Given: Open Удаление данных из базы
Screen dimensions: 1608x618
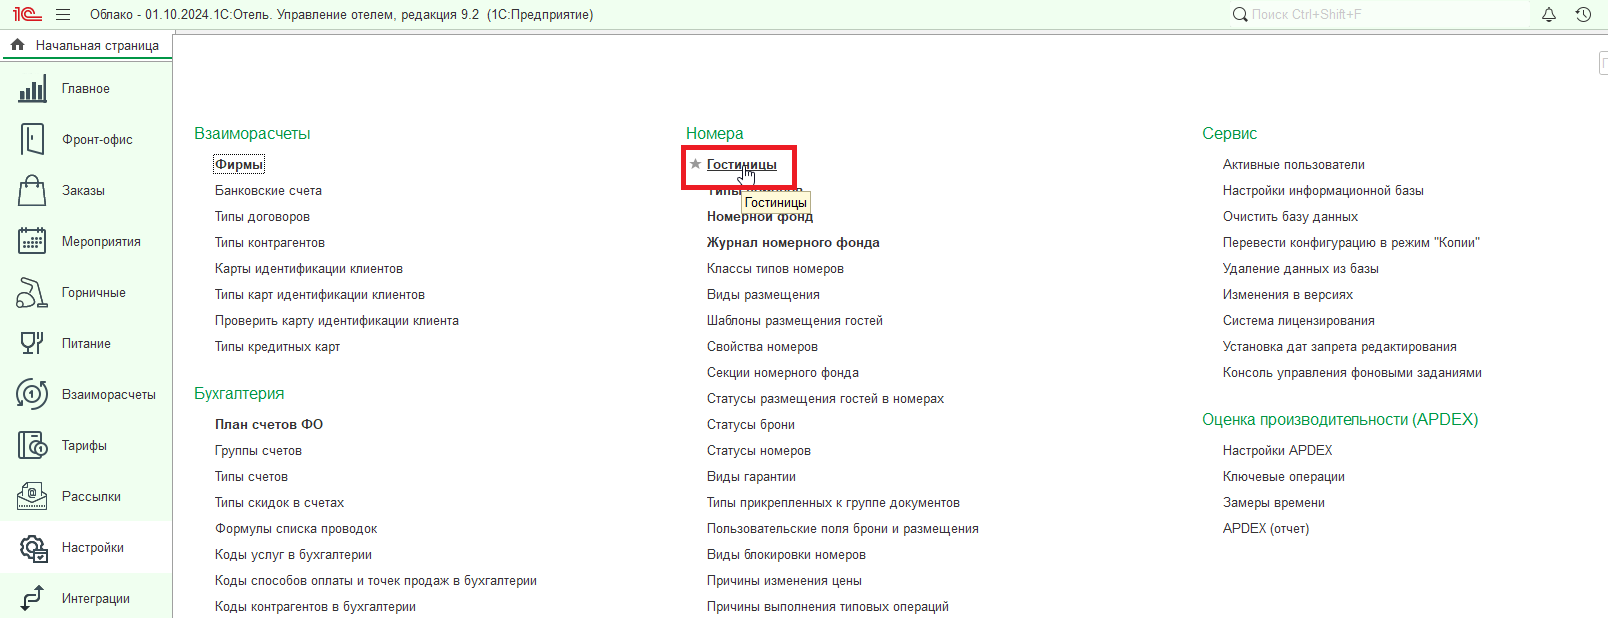Looking at the screenshot, I should (1300, 269).
